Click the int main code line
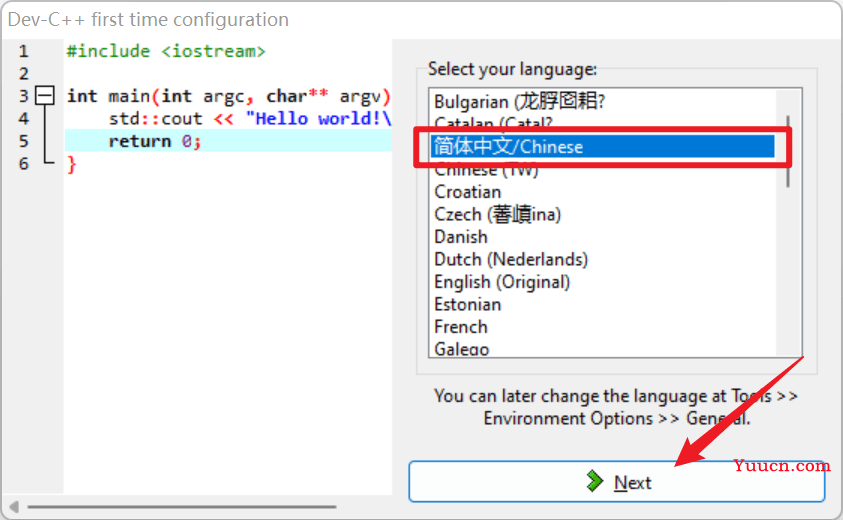Image resolution: width=843 pixels, height=520 pixels. click(228, 96)
